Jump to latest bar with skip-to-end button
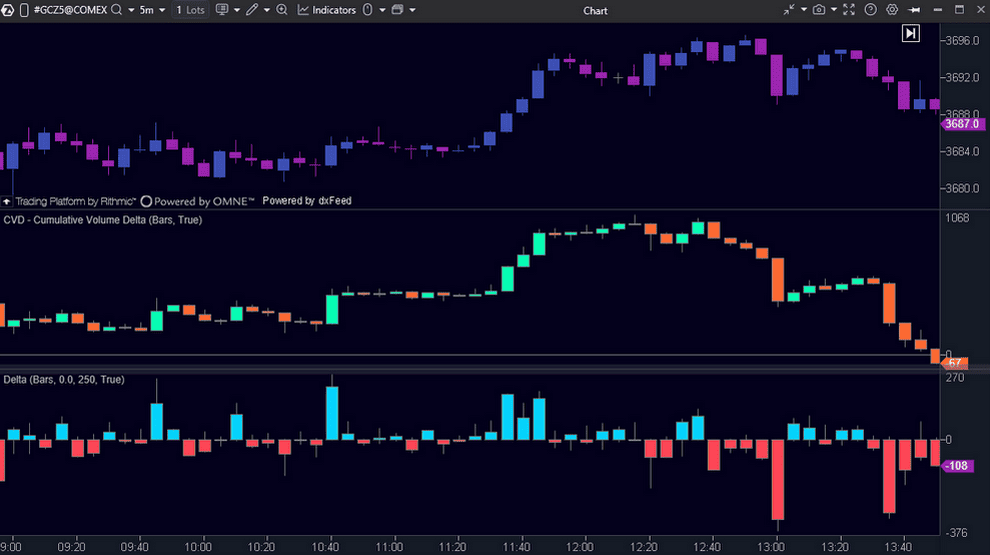The height and width of the screenshot is (555, 990). pos(910,33)
